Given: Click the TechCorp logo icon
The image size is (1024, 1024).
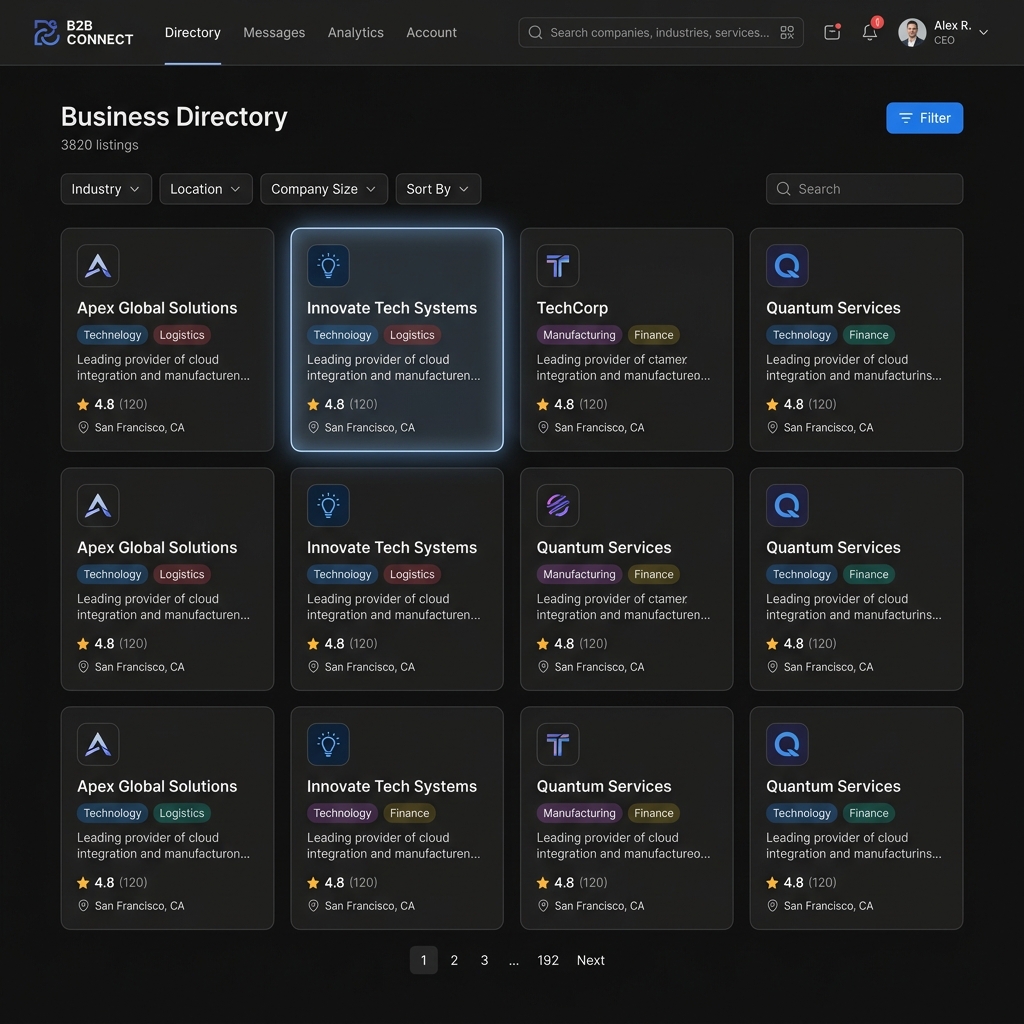Looking at the screenshot, I should click(558, 265).
